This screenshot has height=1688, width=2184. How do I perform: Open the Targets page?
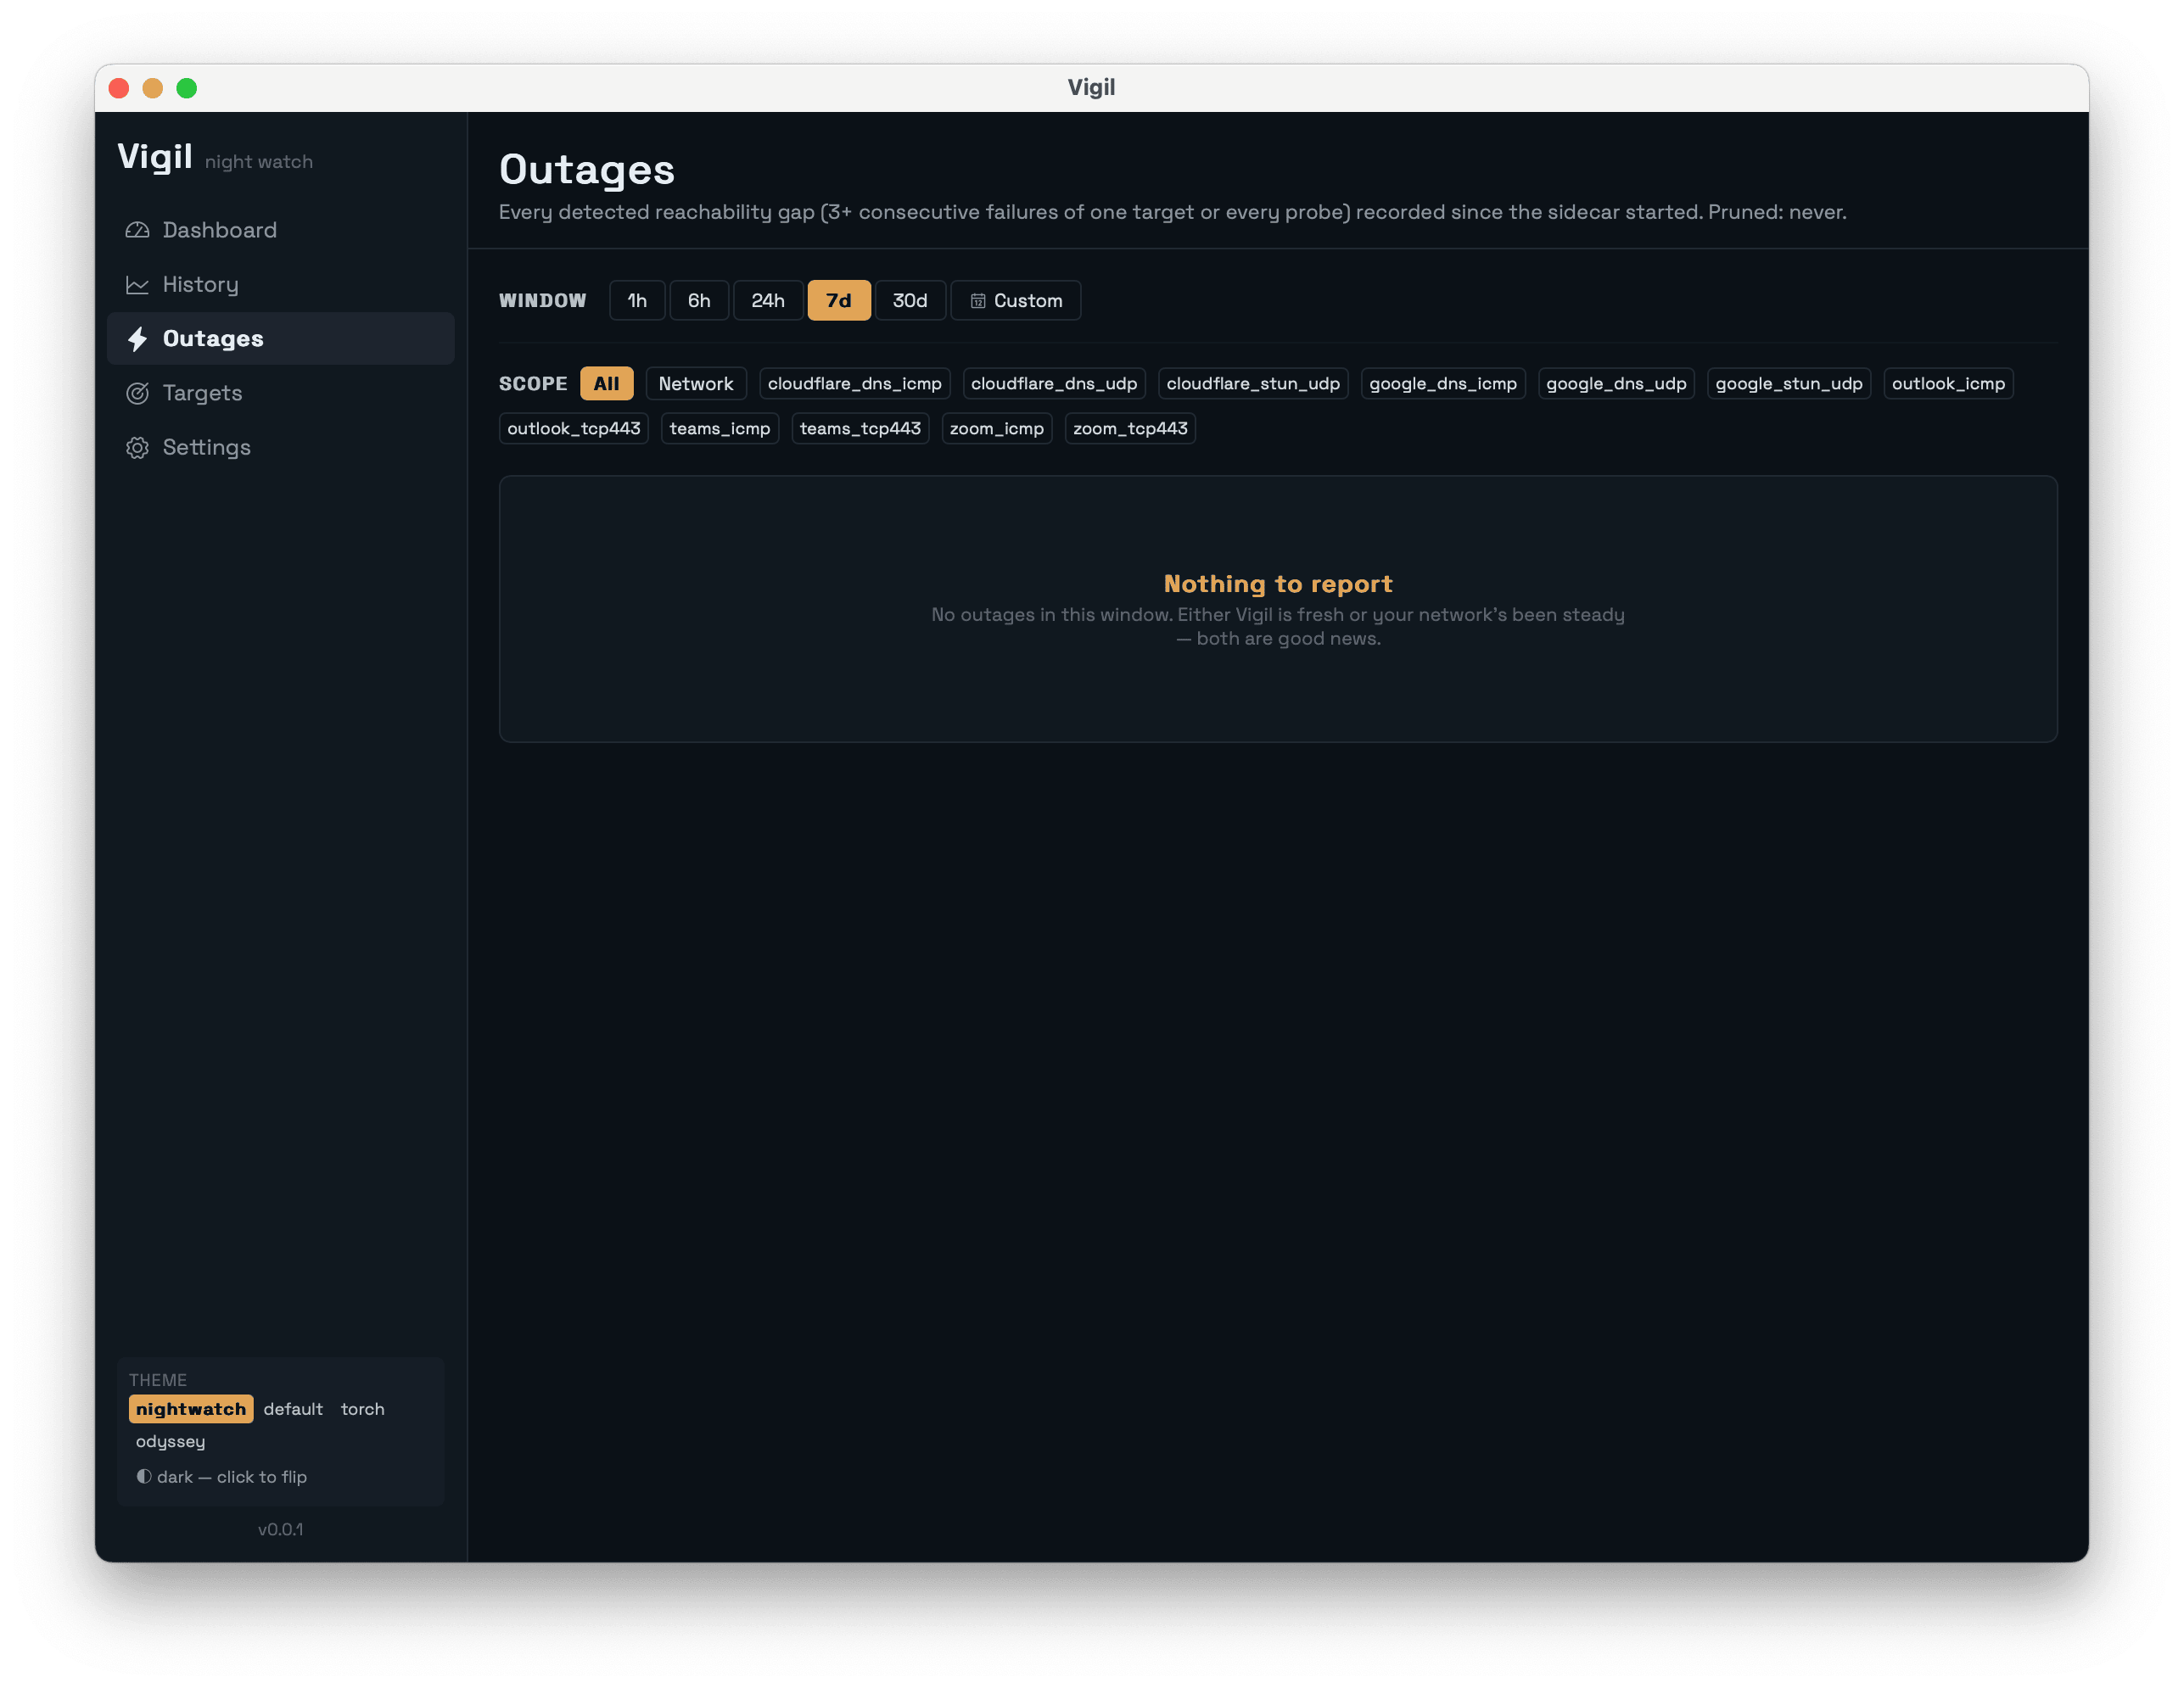(x=280, y=393)
